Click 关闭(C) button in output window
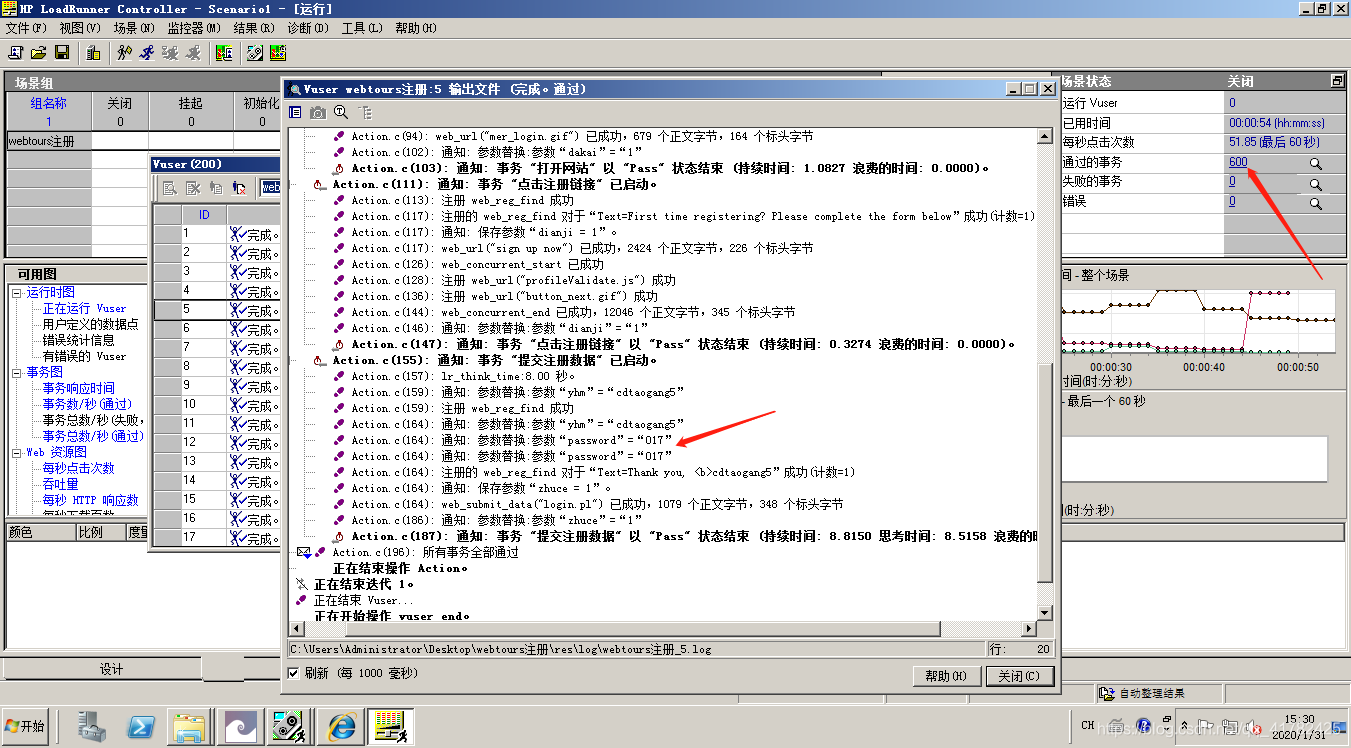Image resolution: width=1351 pixels, height=748 pixels. point(1019,676)
